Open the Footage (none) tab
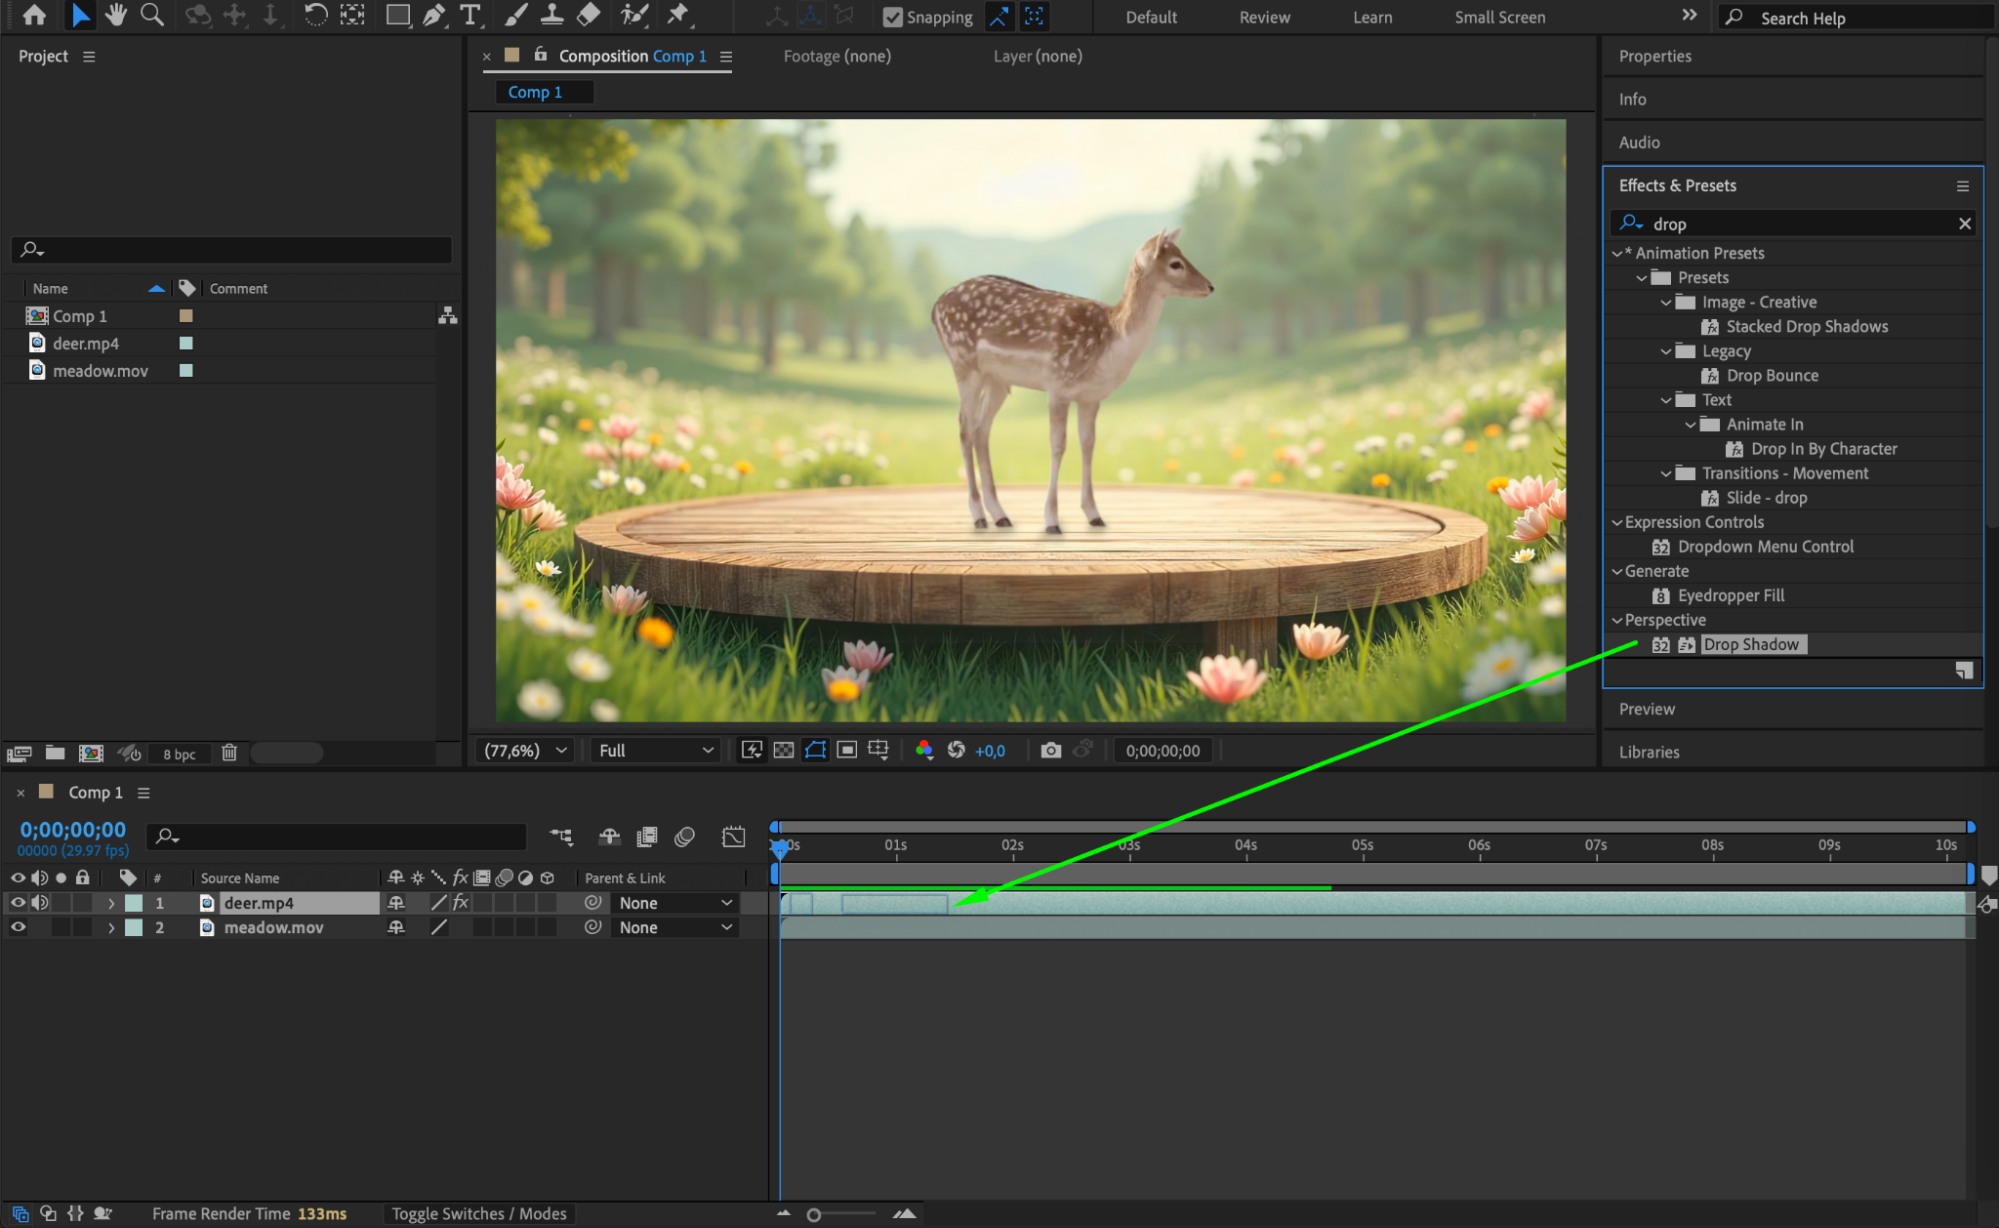Image resolution: width=1999 pixels, height=1228 pixels. [836, 56]
